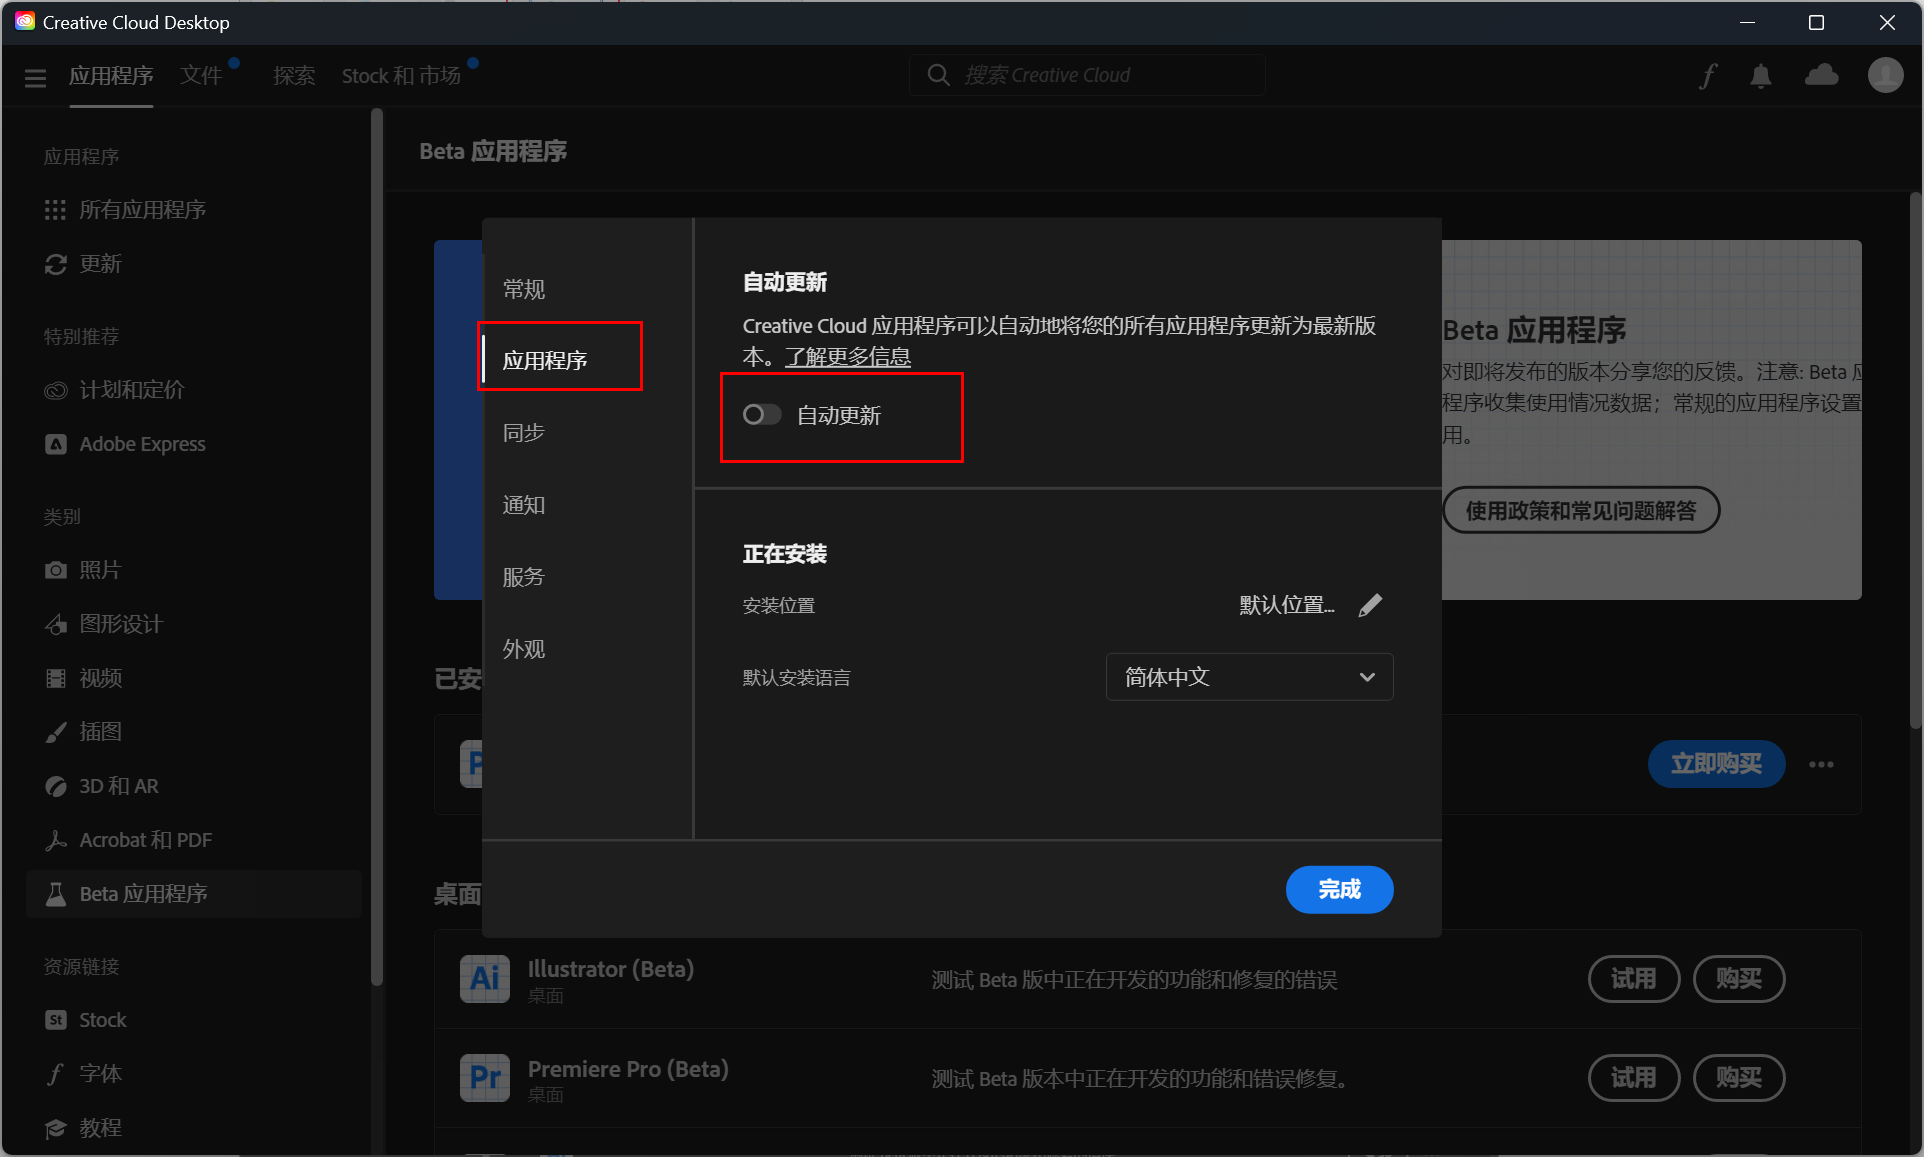
Task: Switch to 应用程序 top tab
Action: point(111,76)
